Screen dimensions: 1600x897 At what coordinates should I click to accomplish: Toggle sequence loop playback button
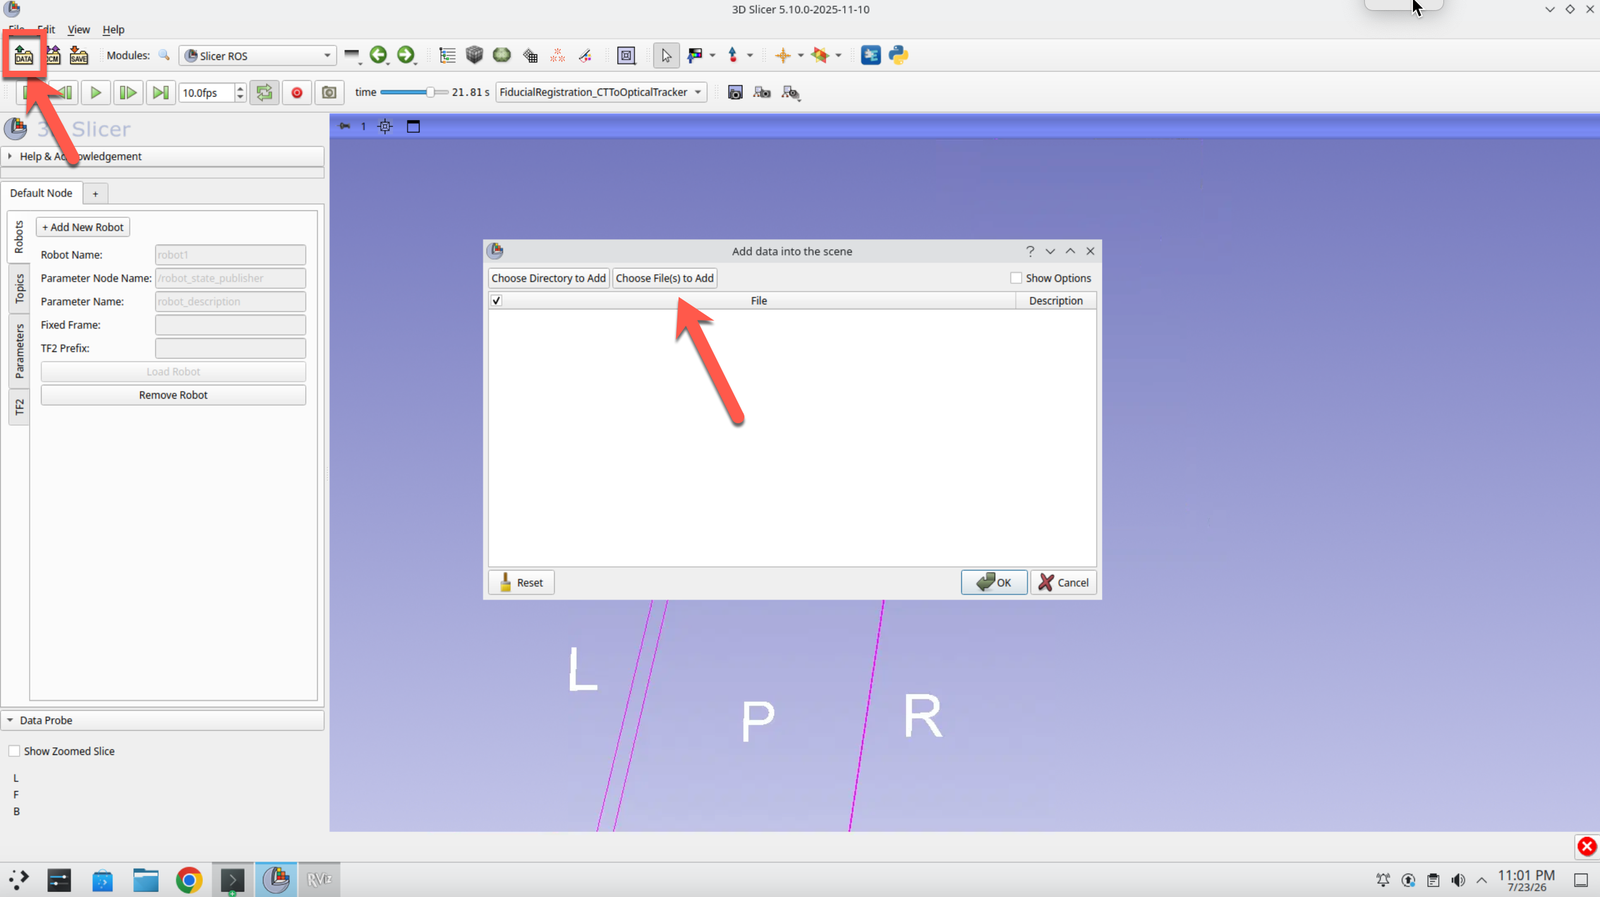[x=264, y=92]
